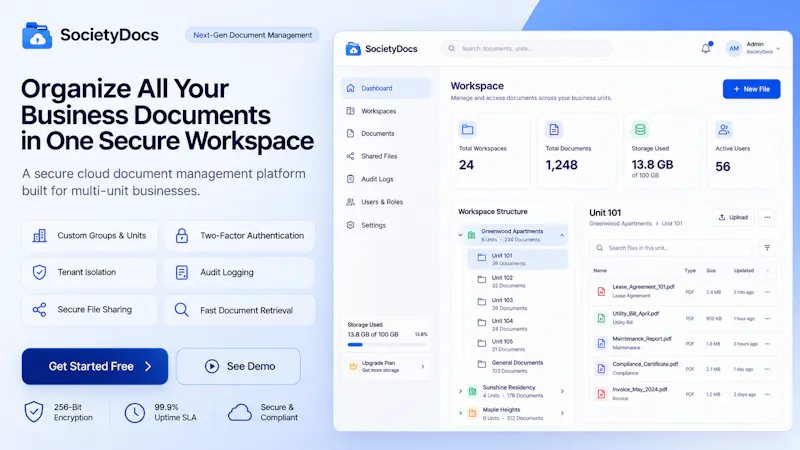Click the Secure File Sharing share icon
Viewport: 800px width, 450px height.
point(39,310)
